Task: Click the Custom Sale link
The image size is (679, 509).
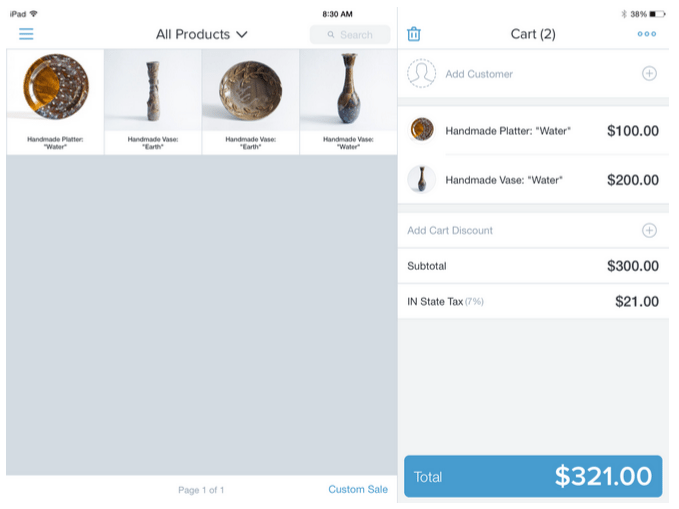Action: coord(358,490)
